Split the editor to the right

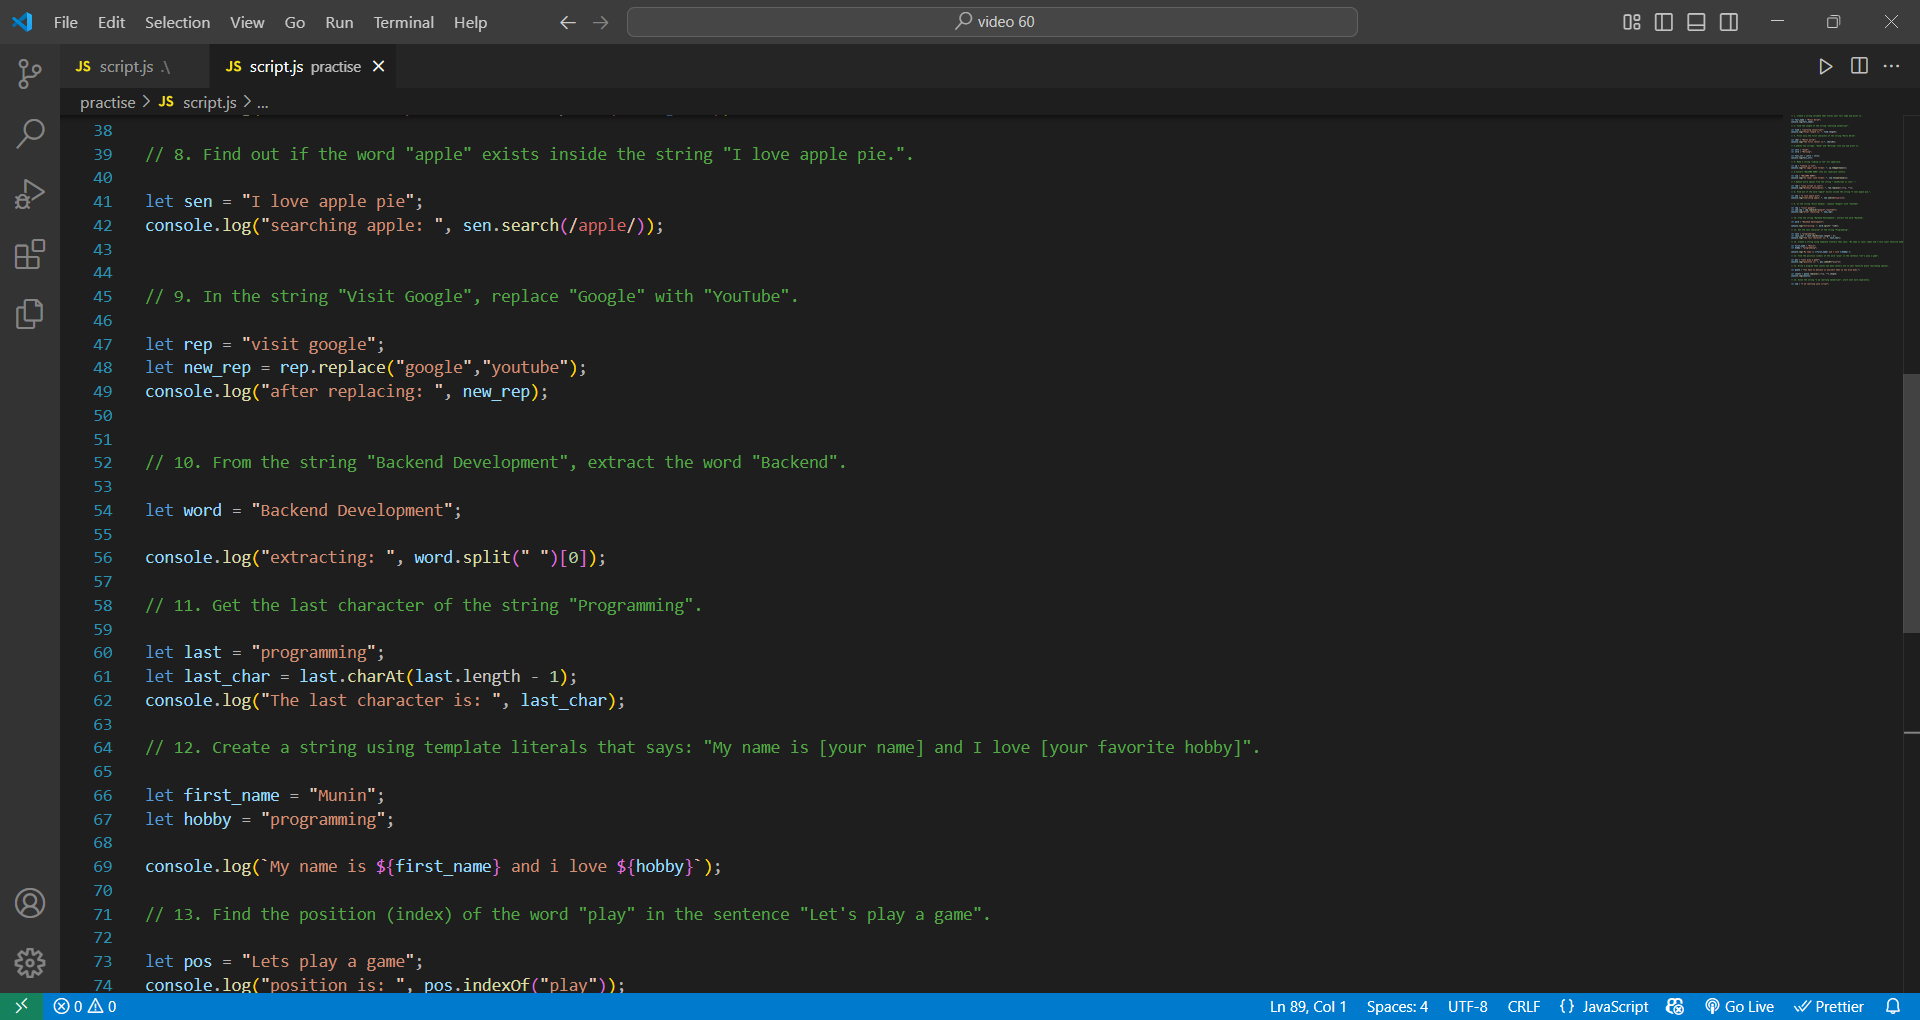point(1859,66)
